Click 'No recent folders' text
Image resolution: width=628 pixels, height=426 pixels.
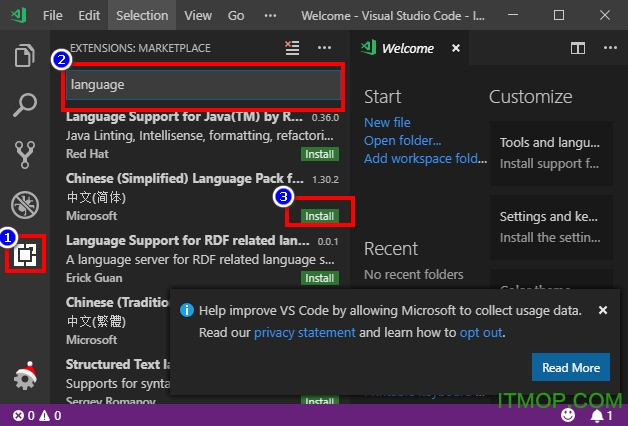414,274
